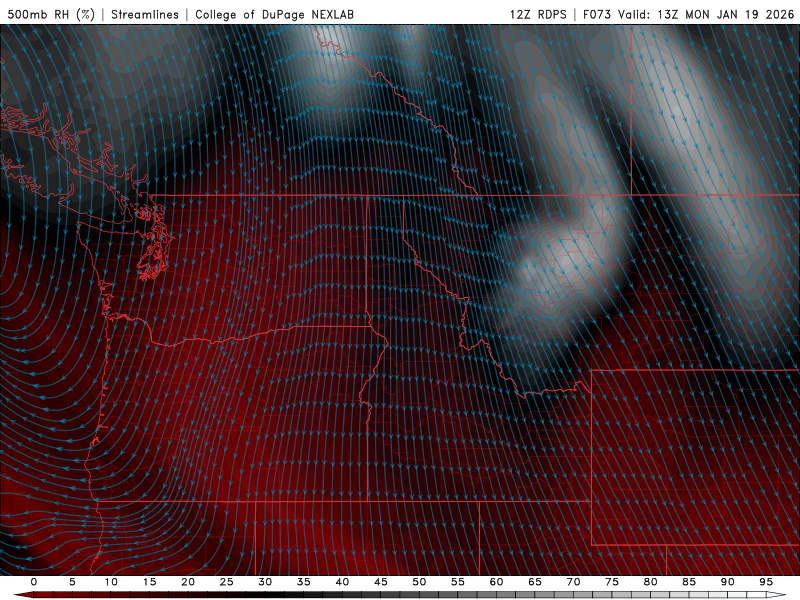Click the colorbar label '0'
The width and height of the screenshot is (800, 600).
34,582
